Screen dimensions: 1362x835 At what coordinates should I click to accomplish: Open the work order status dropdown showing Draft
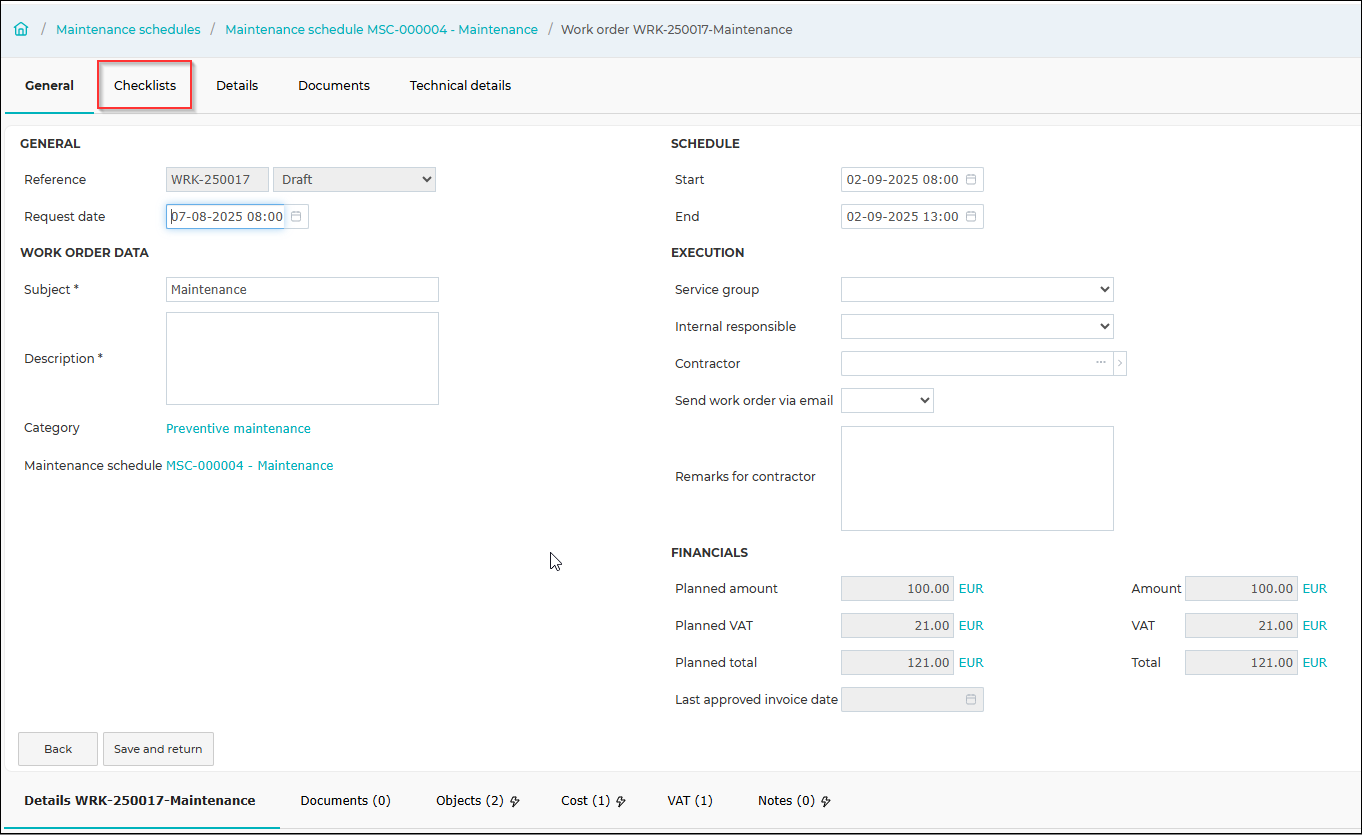[354, 180]
